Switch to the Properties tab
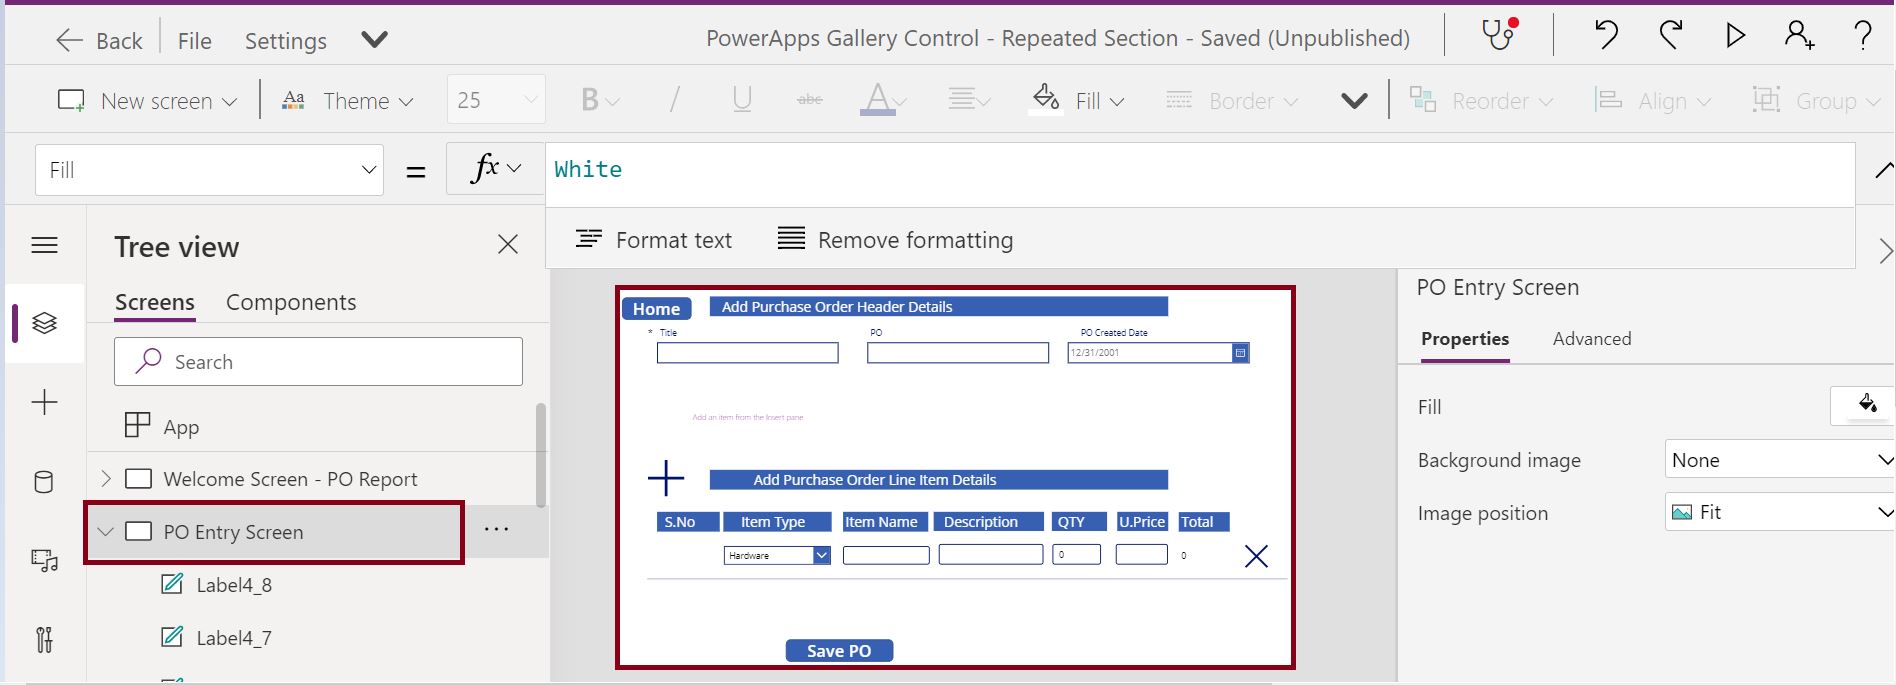This screenshot has width=1896, height=685. coord(1465,340)
